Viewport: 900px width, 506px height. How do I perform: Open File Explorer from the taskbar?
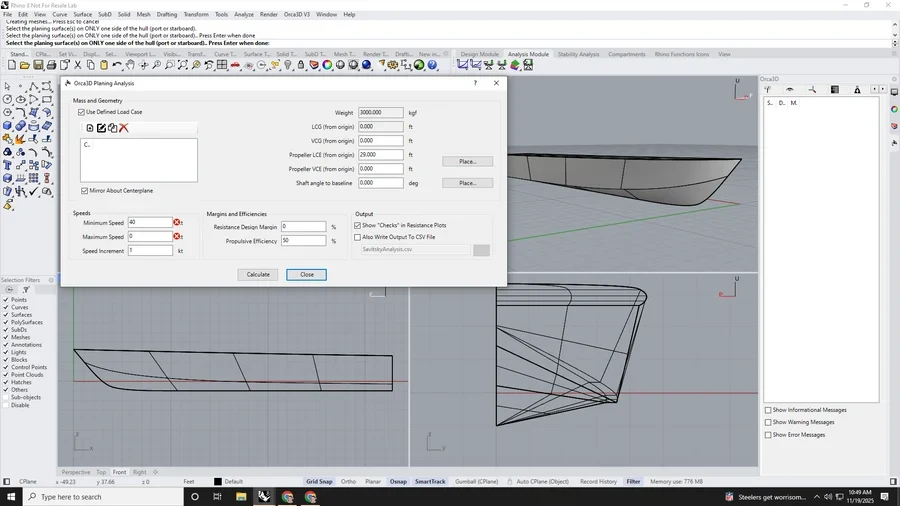(x=241, y=497)
